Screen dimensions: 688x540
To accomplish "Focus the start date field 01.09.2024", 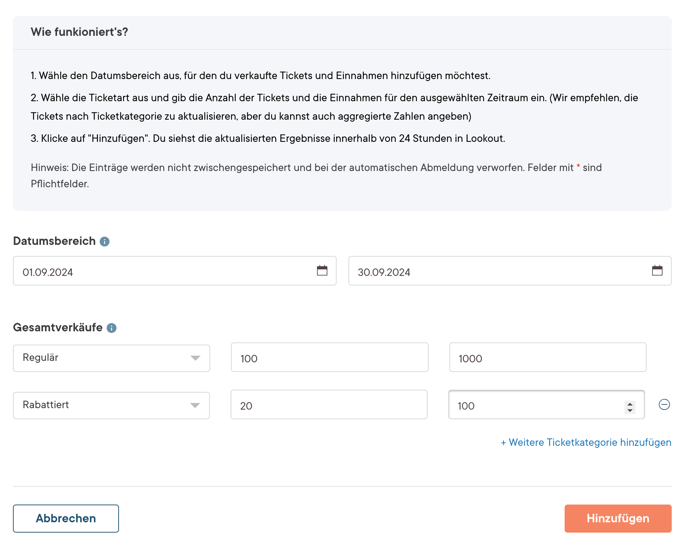I will tap(175, 271).
